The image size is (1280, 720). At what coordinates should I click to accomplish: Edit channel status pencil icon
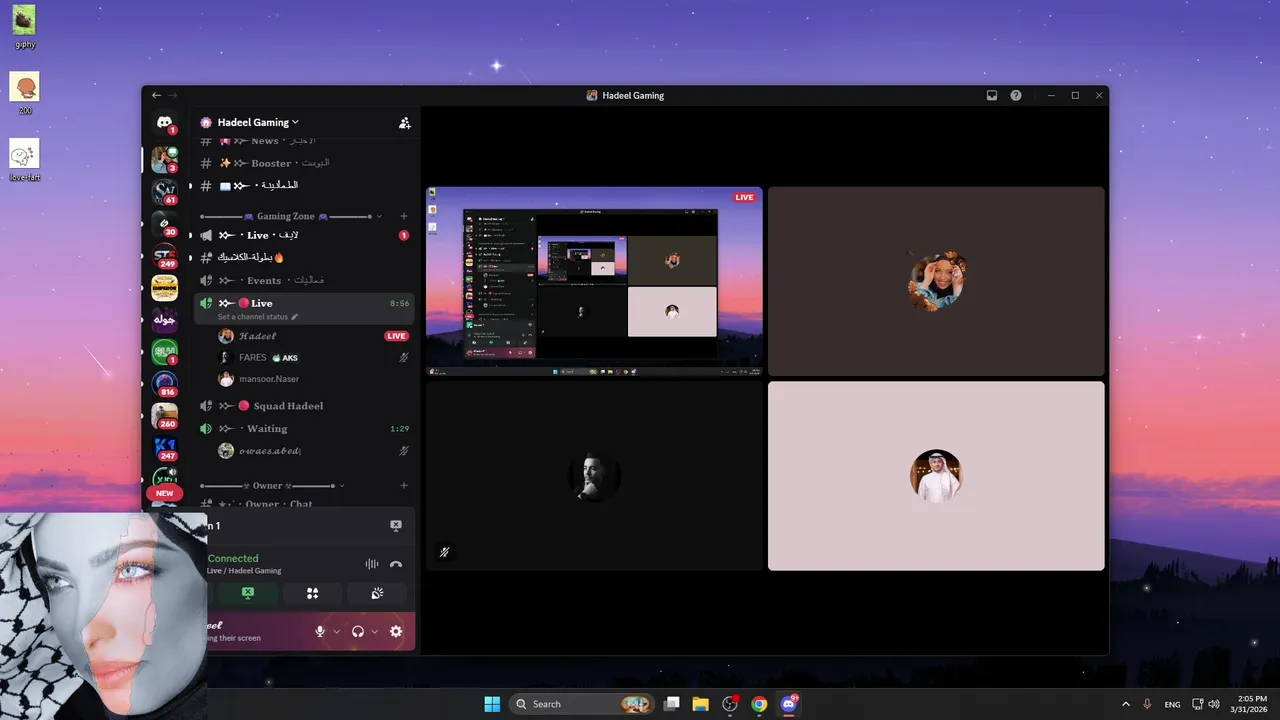[294, 317]
